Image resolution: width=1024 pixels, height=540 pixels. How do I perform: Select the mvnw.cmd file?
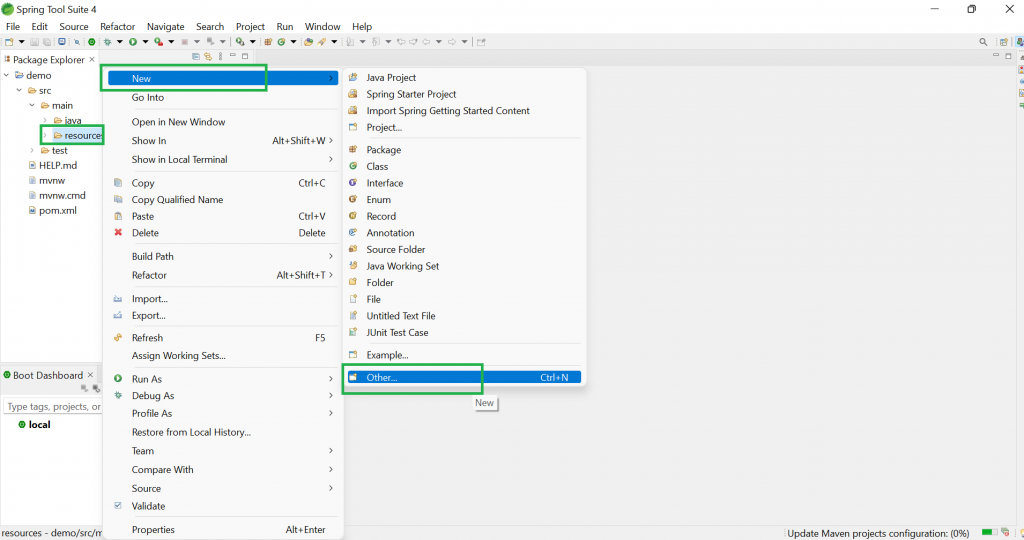tap(57, 195)
